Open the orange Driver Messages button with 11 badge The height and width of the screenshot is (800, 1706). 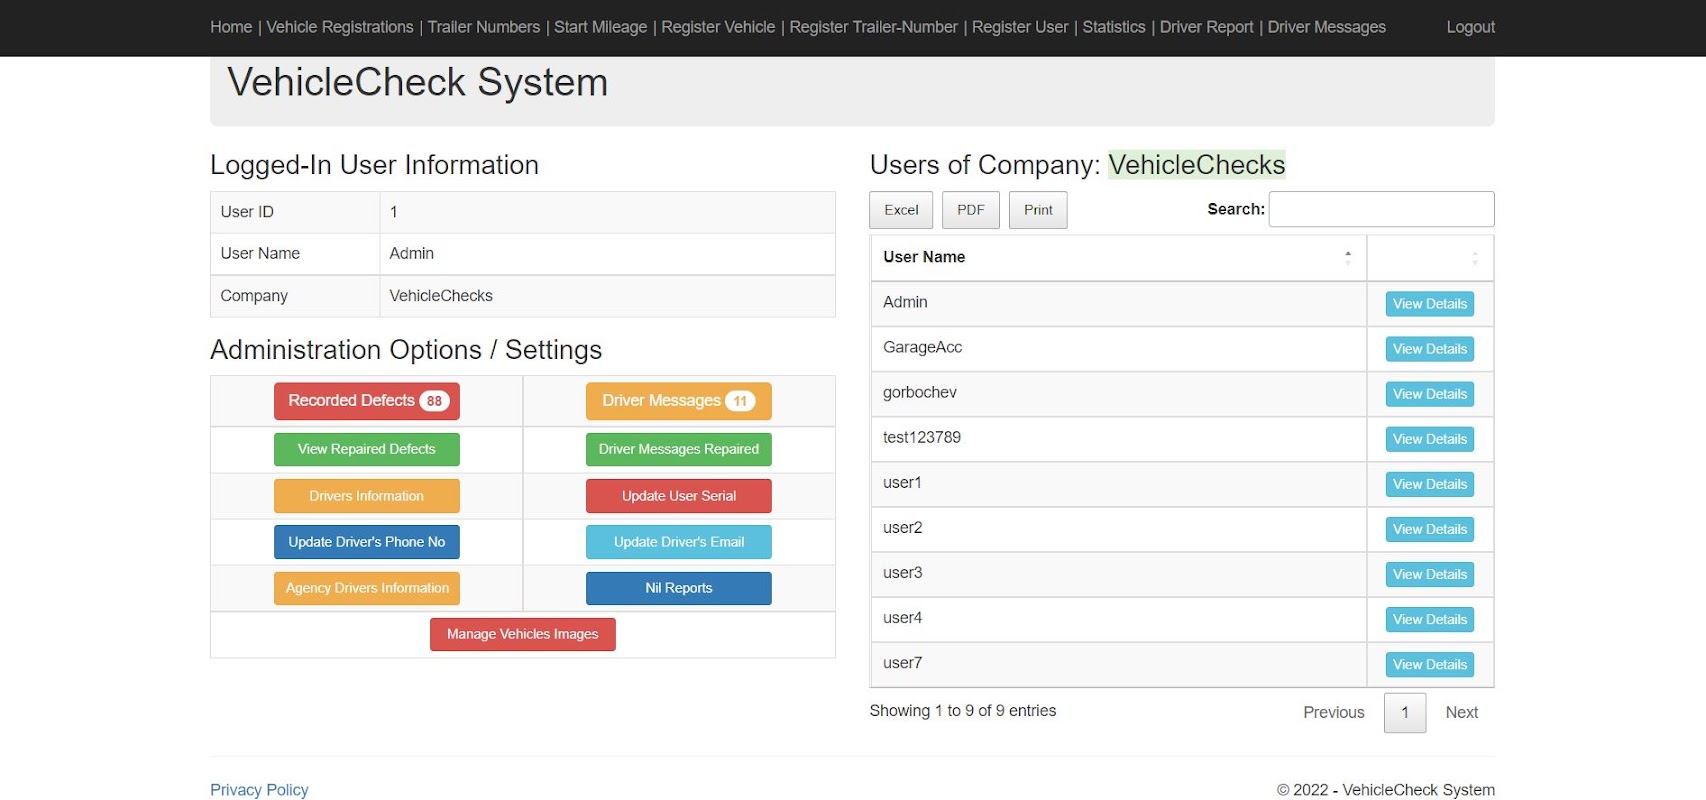point(679,401)
